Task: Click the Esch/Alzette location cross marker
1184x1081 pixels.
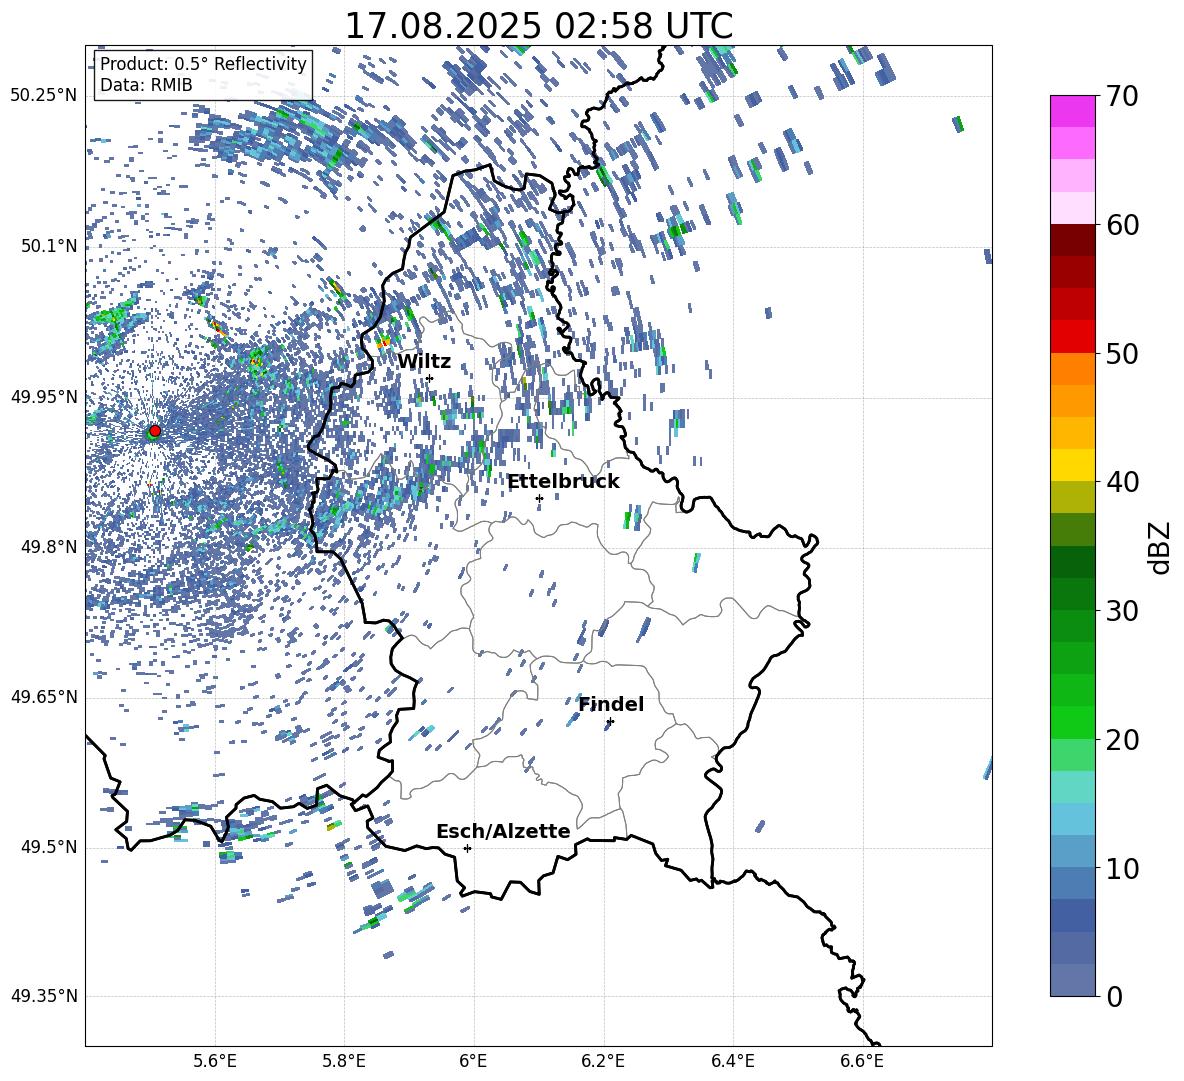Action: (x=467, y=848)
